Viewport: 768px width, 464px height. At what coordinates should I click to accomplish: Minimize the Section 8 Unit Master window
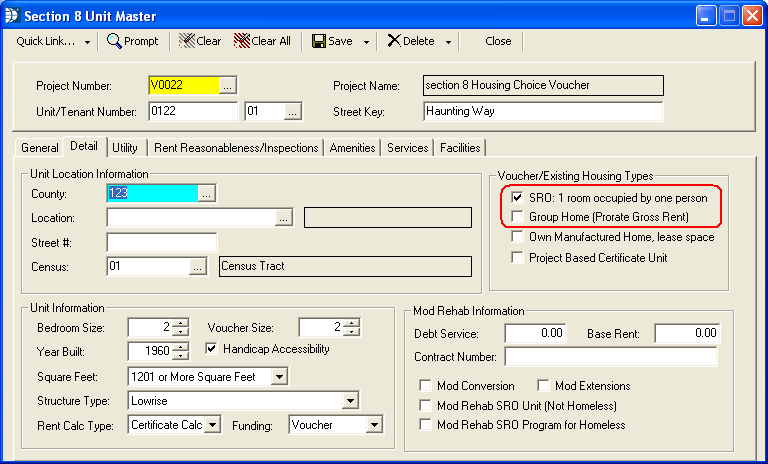coord(705,16)
